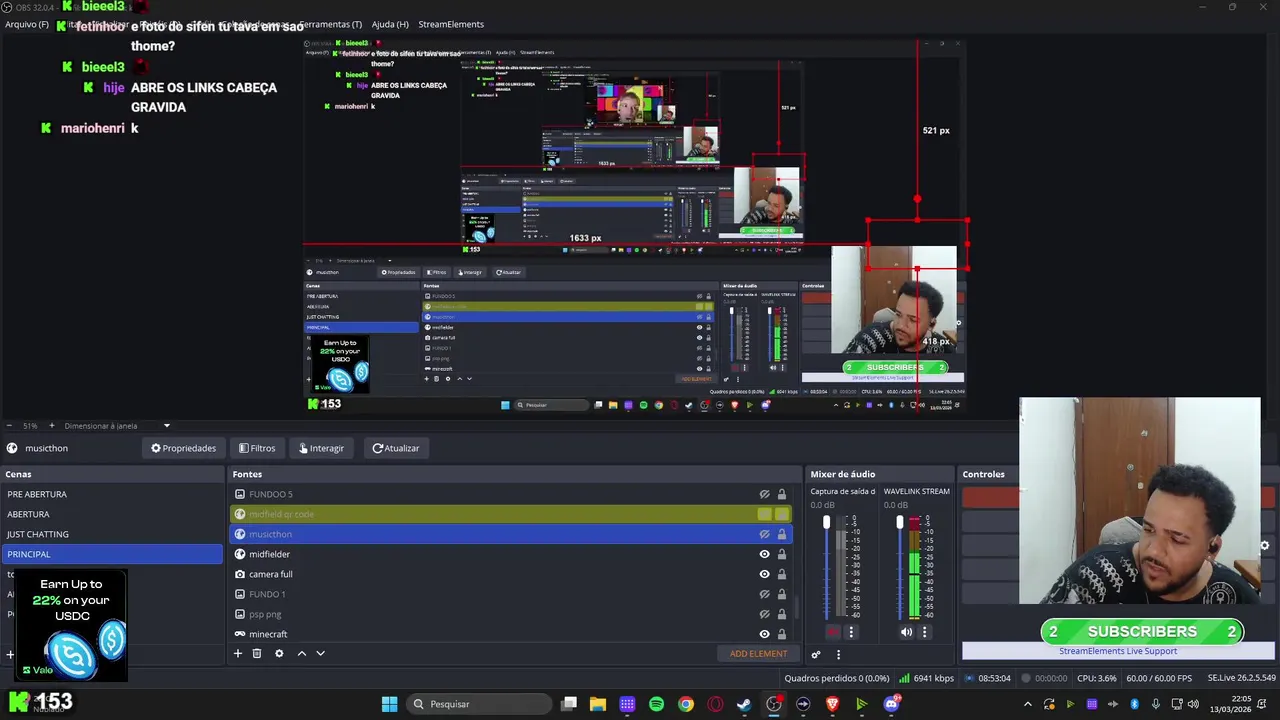Select the midfield qr code source row
The image size is (1280, 720).
pos(510,514)
